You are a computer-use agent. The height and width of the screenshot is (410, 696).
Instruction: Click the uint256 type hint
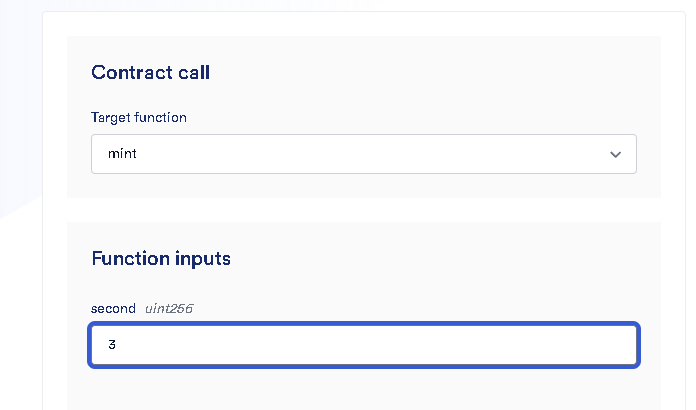[x=168, y=308]
